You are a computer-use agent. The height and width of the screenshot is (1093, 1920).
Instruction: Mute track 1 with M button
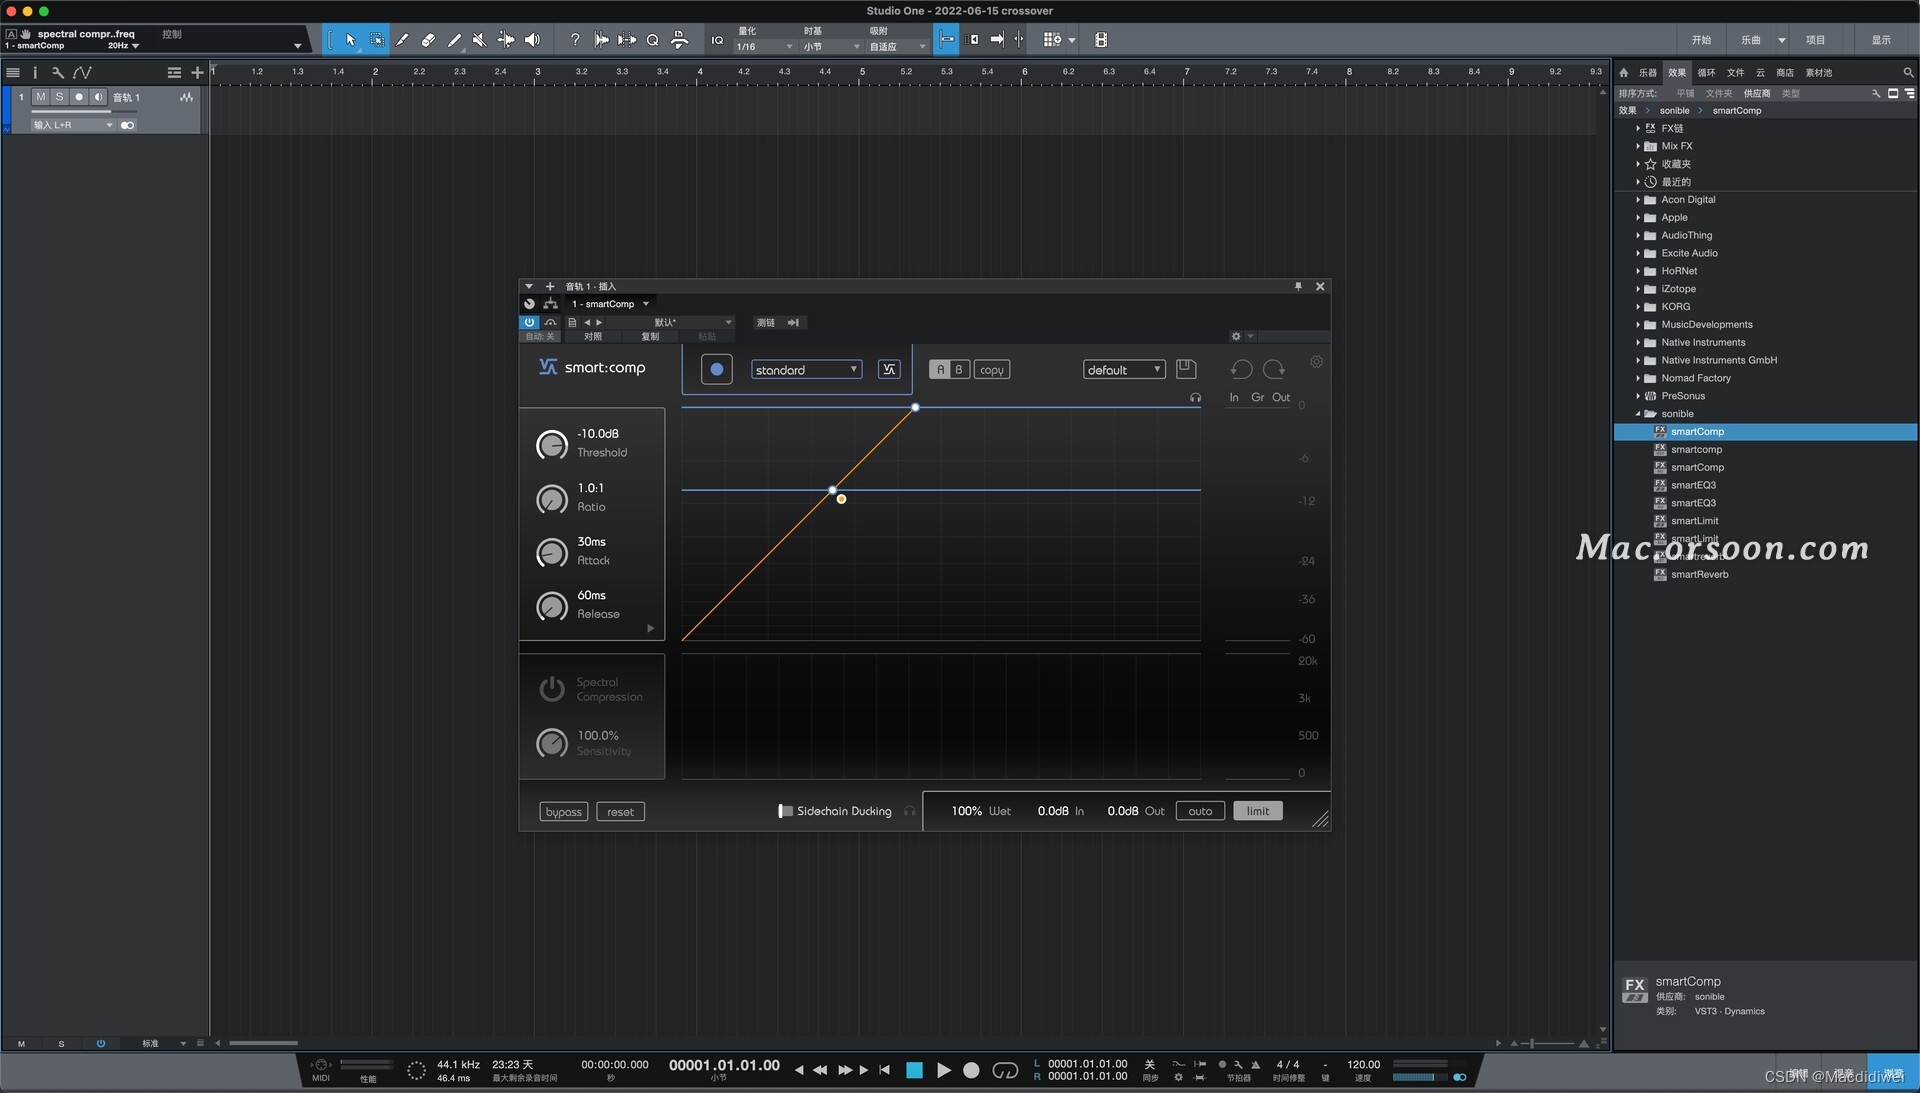point(41,97)
